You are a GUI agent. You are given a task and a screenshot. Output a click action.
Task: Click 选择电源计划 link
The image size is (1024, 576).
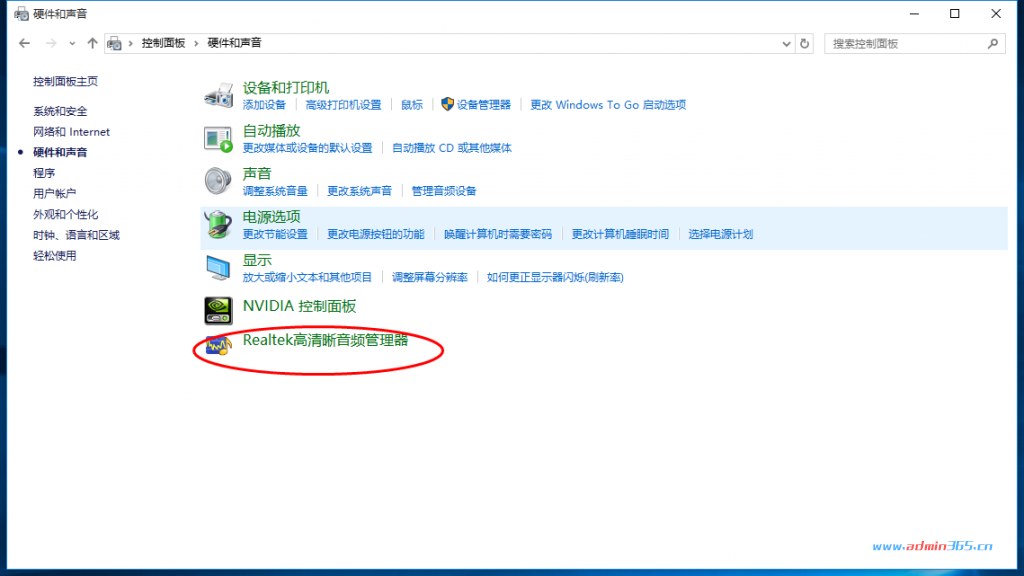(720, 234)
